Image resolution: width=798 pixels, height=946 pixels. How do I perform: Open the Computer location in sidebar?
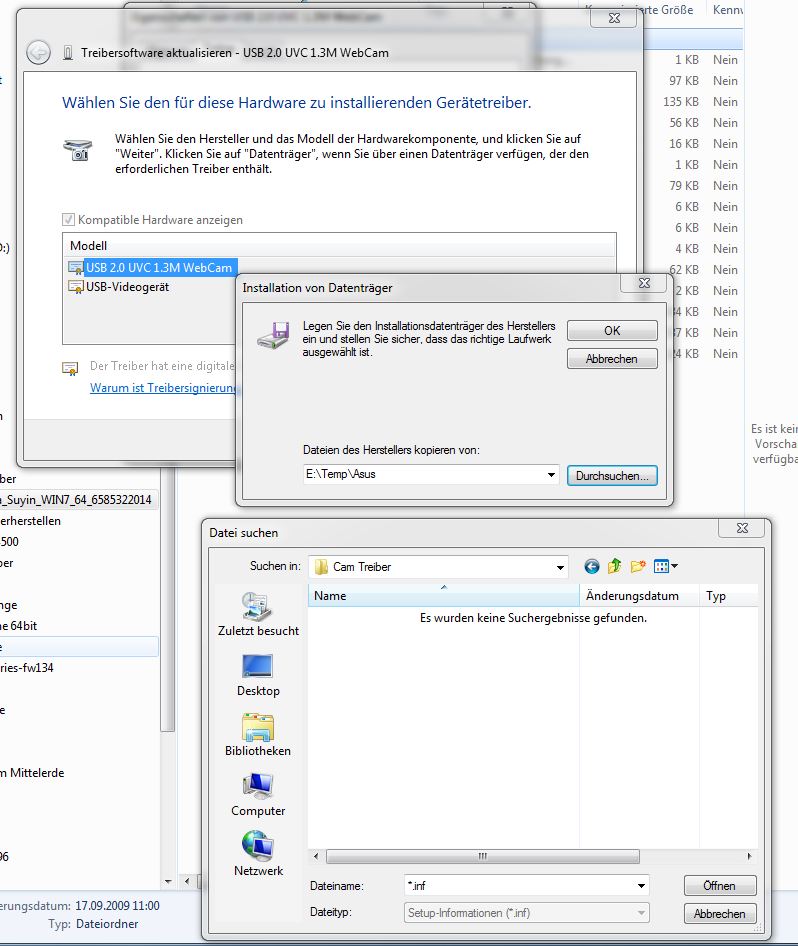(x=258, y=794)
